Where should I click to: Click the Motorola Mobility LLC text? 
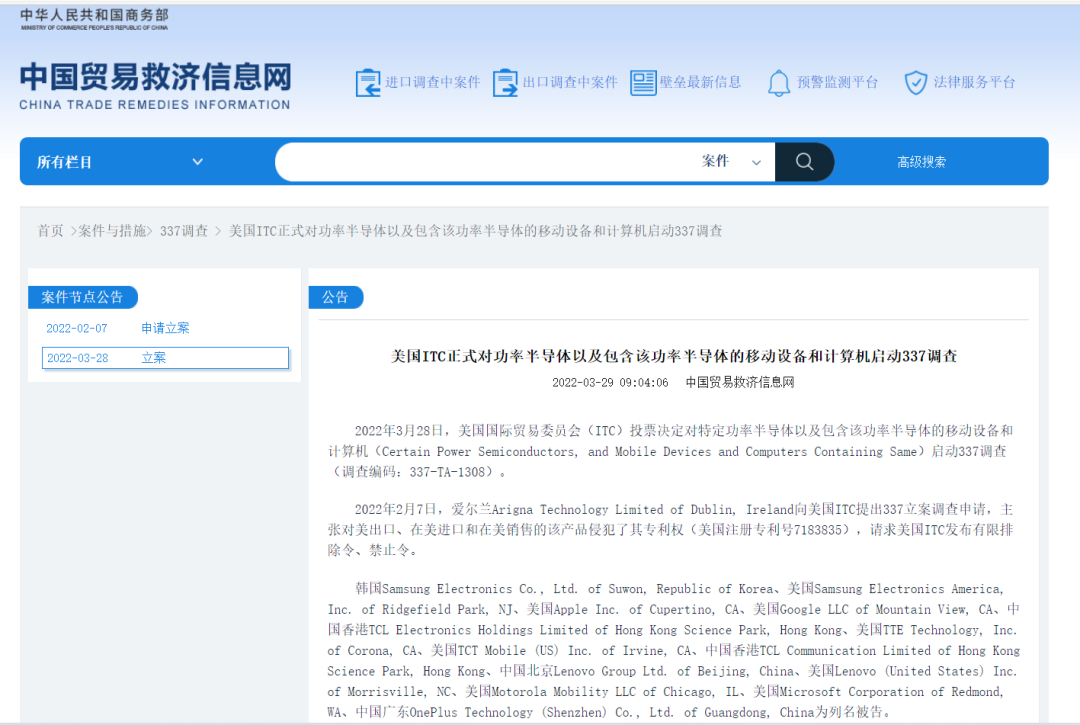pyautogui.click(x=564, y=691)
